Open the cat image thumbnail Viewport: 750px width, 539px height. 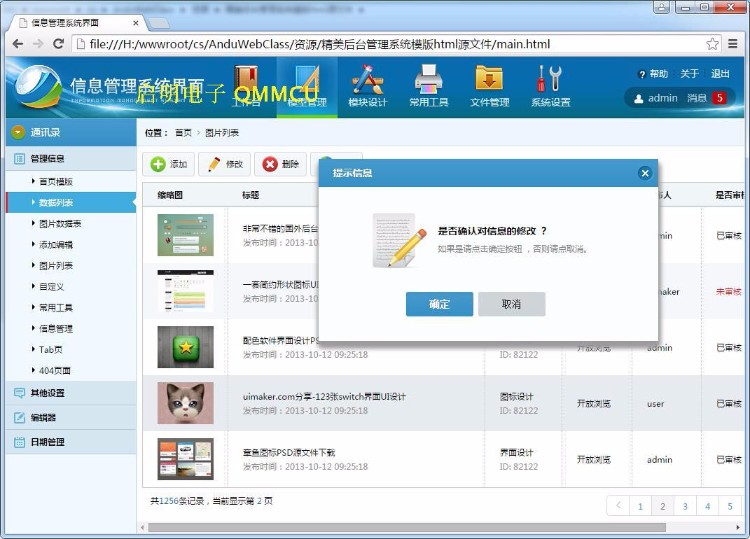186,403
